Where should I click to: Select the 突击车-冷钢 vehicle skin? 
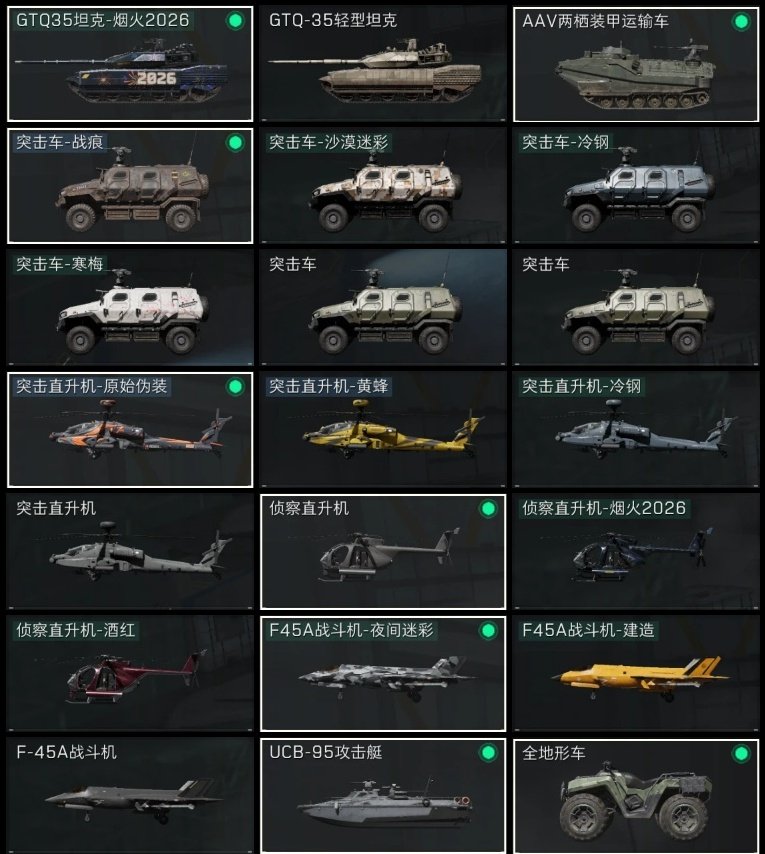(636, 186)
